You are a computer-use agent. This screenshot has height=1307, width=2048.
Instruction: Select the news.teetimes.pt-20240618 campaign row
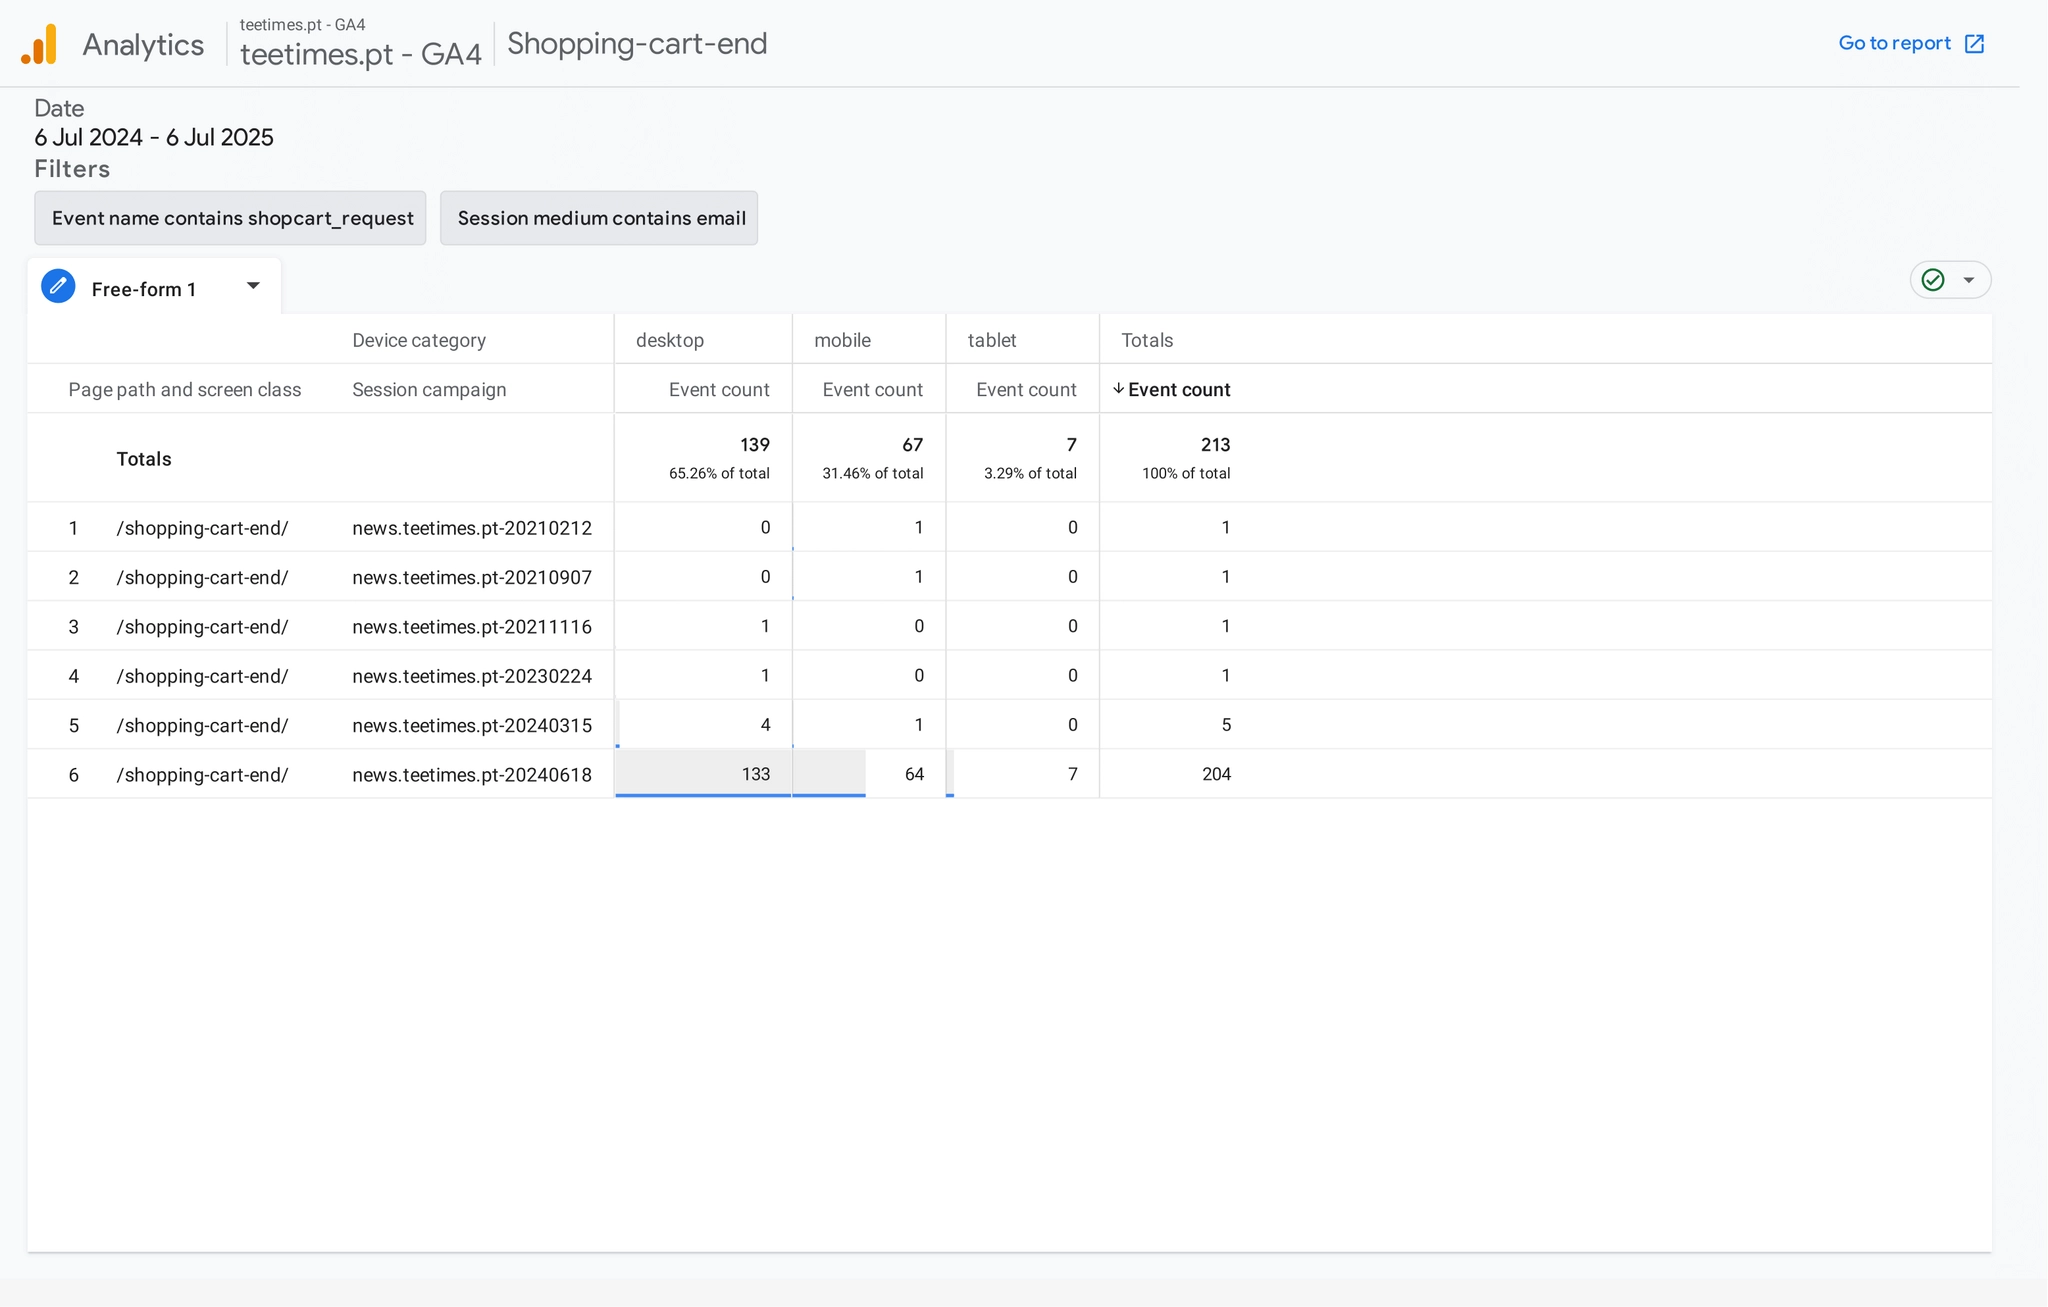[x=472, y=774]
